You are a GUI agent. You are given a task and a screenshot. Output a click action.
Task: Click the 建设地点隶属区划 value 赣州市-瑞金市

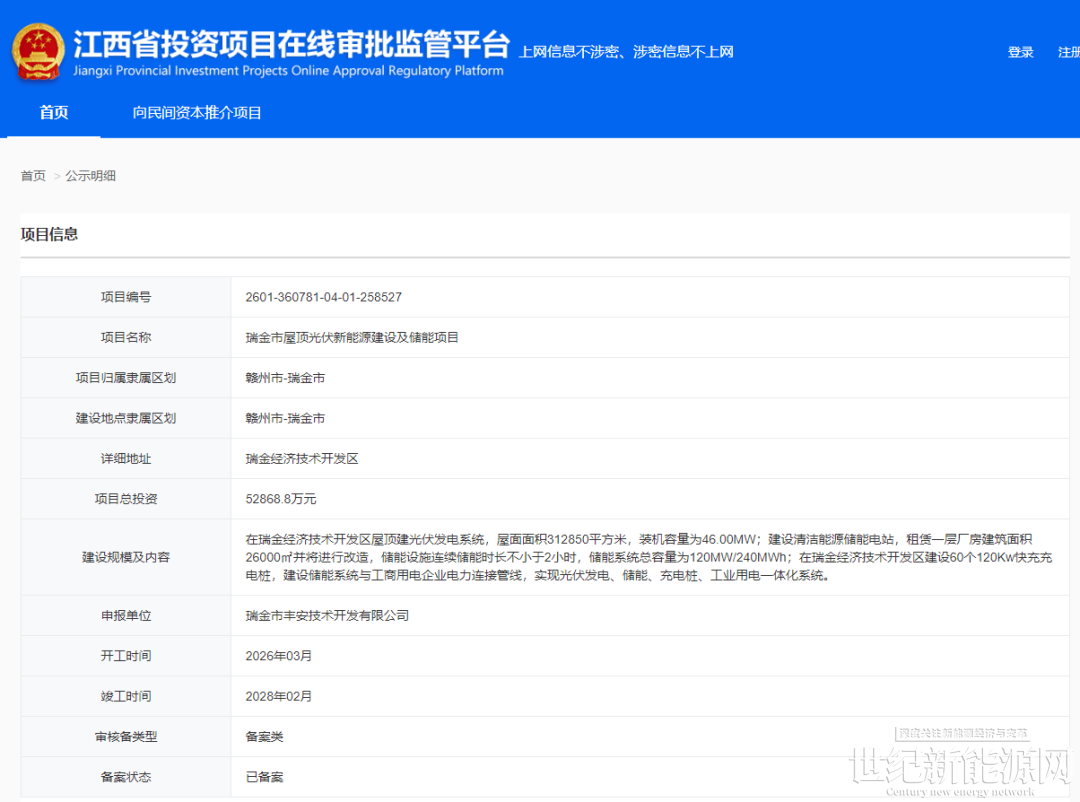[285, 418]
